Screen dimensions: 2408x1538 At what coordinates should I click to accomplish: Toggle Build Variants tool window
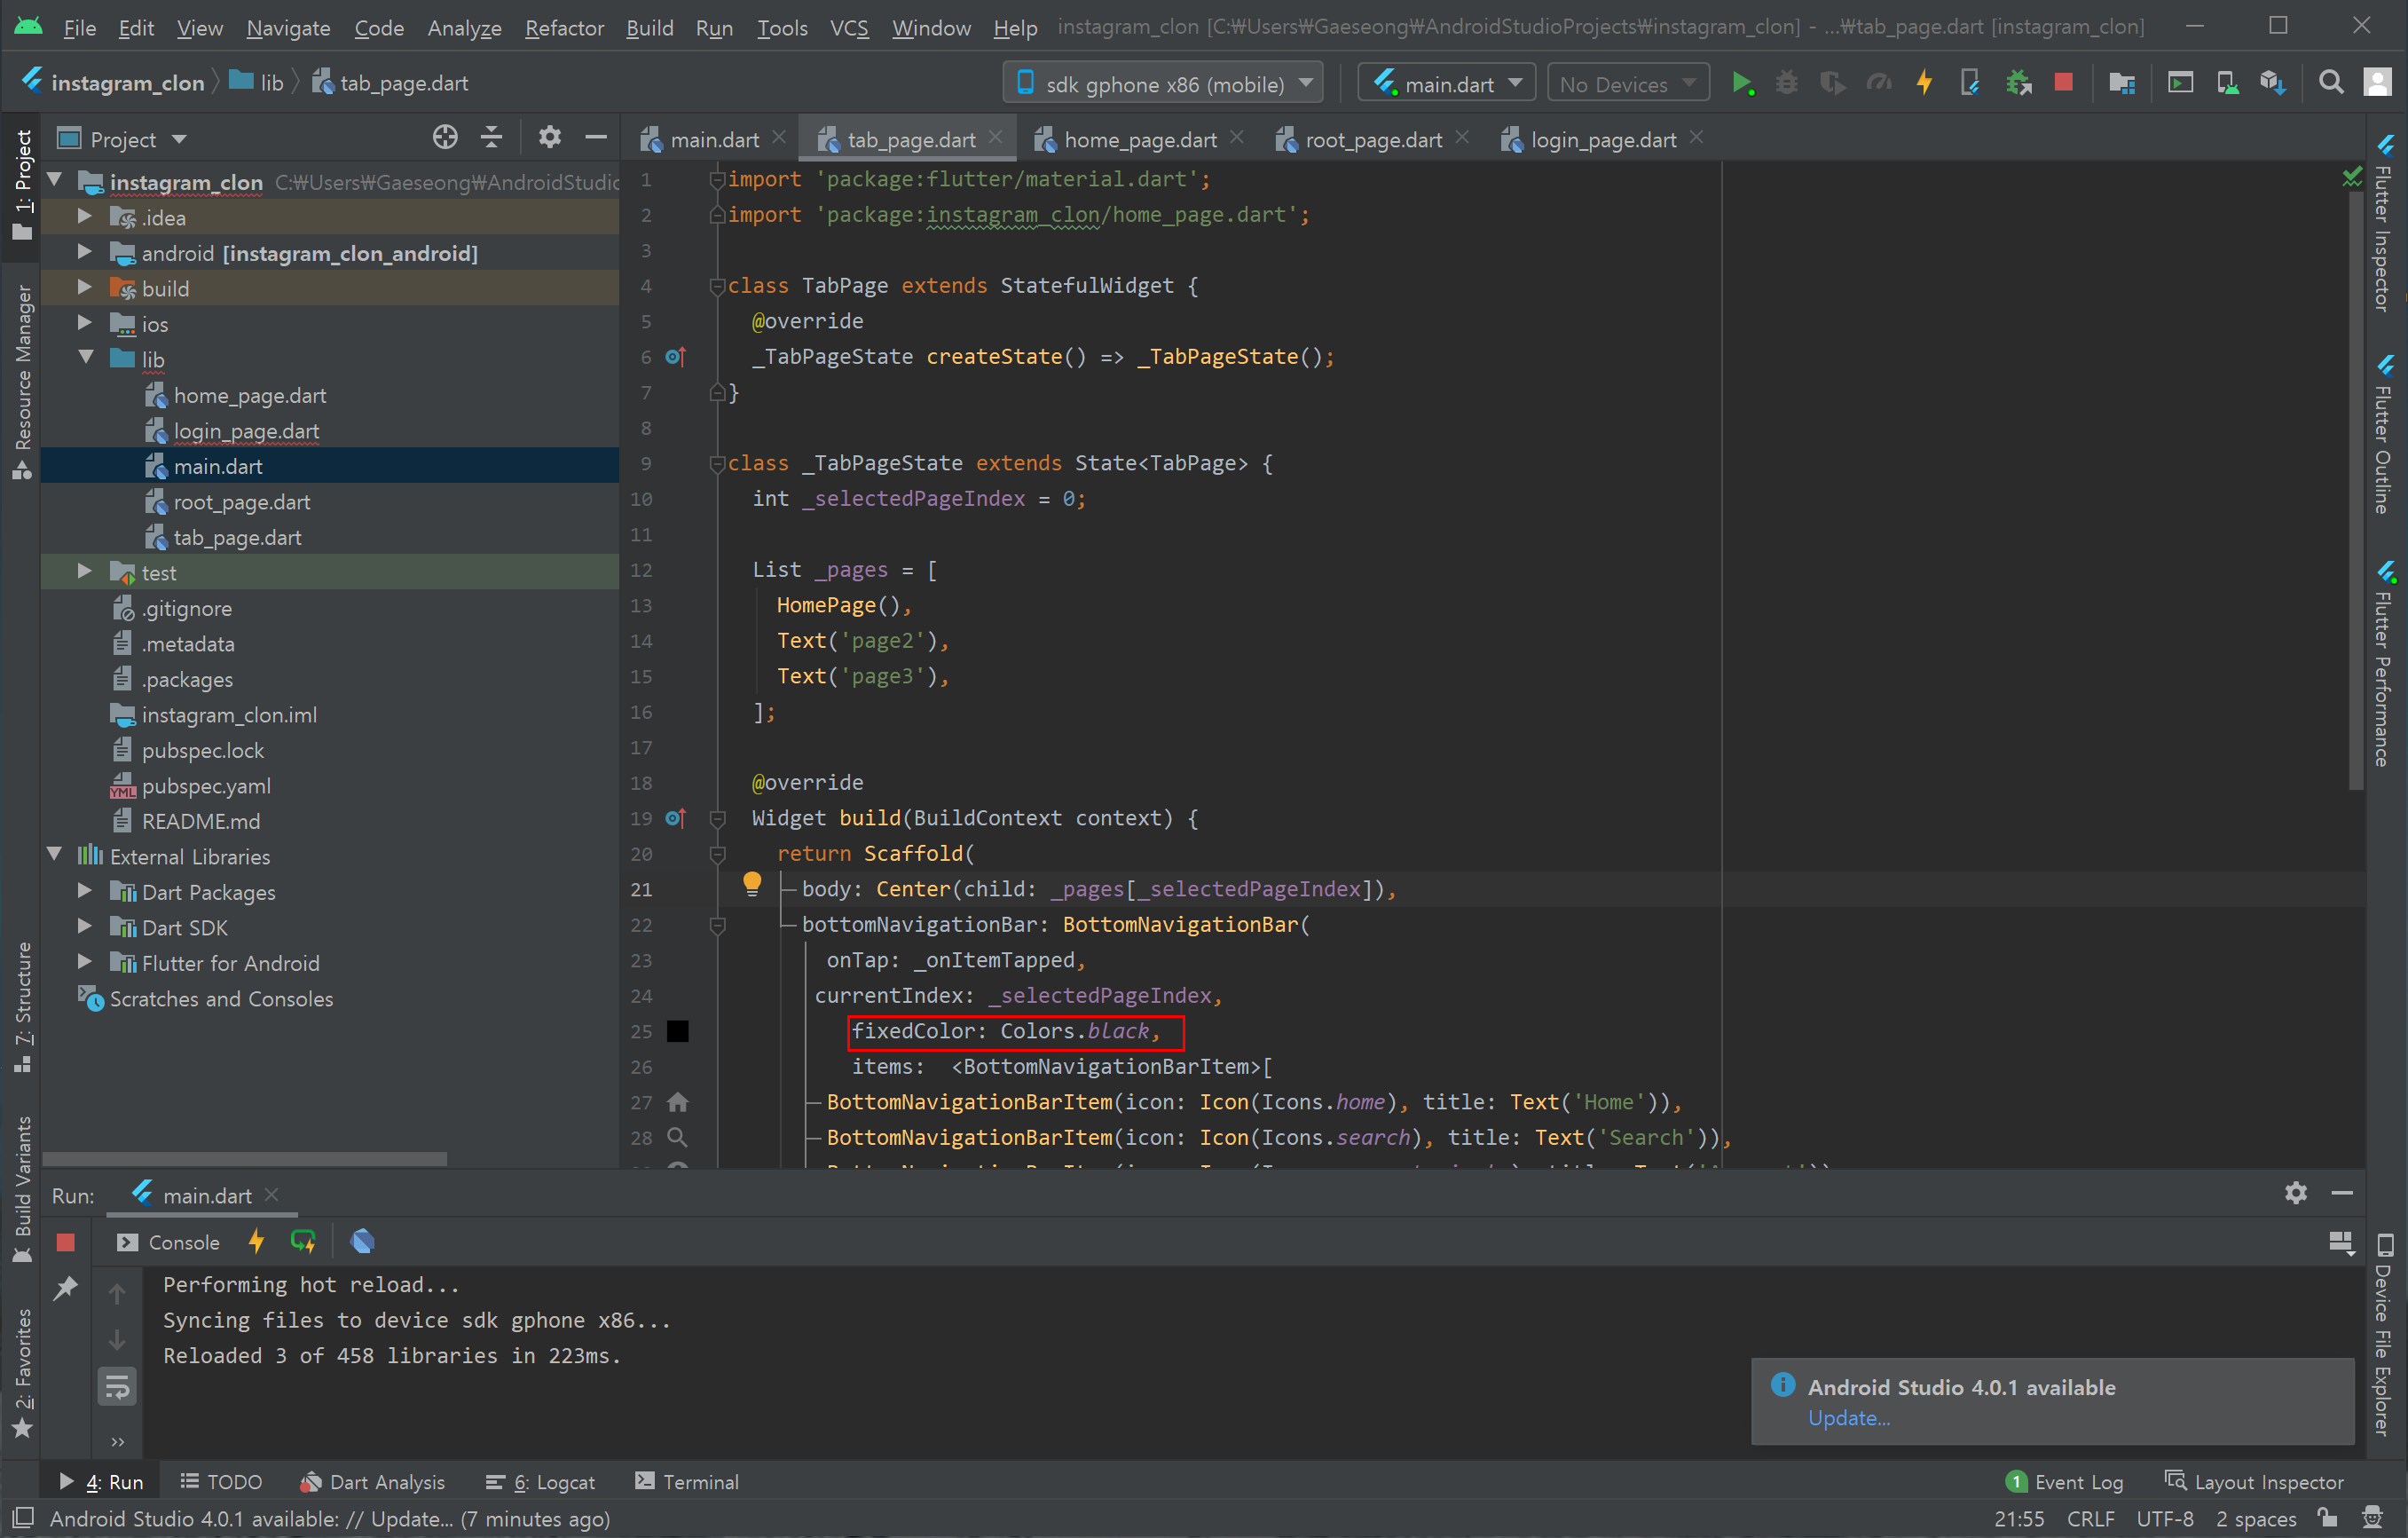(22, 1189)
